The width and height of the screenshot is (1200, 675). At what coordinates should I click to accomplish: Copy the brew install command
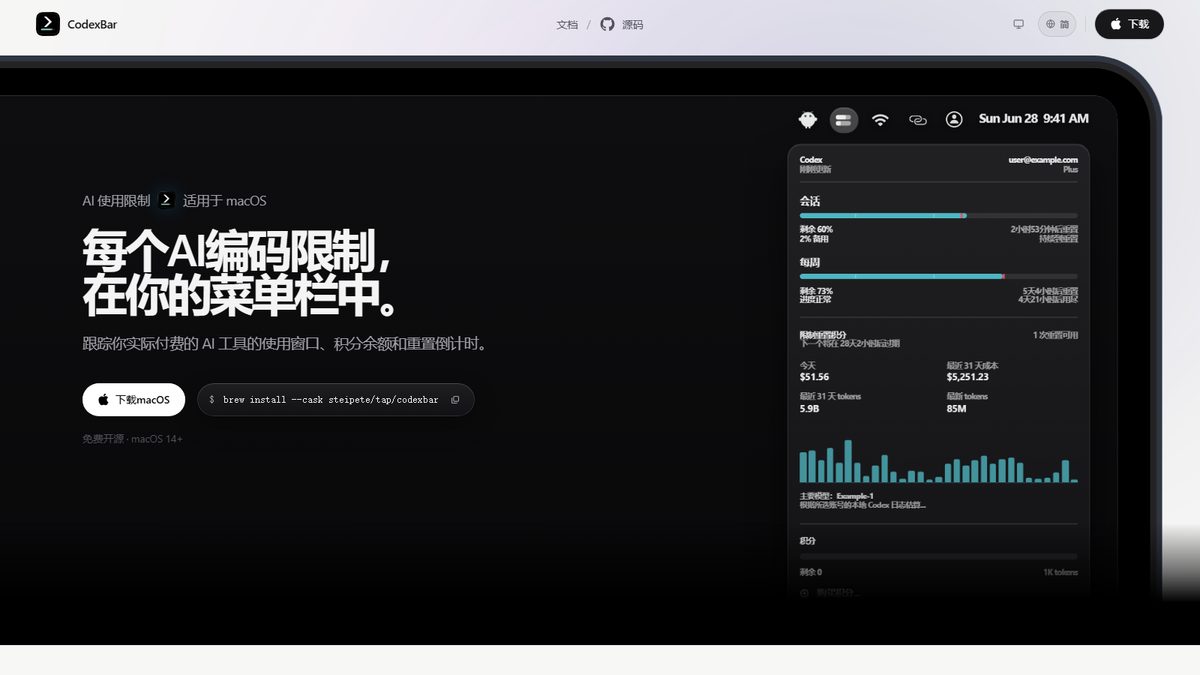455,400
